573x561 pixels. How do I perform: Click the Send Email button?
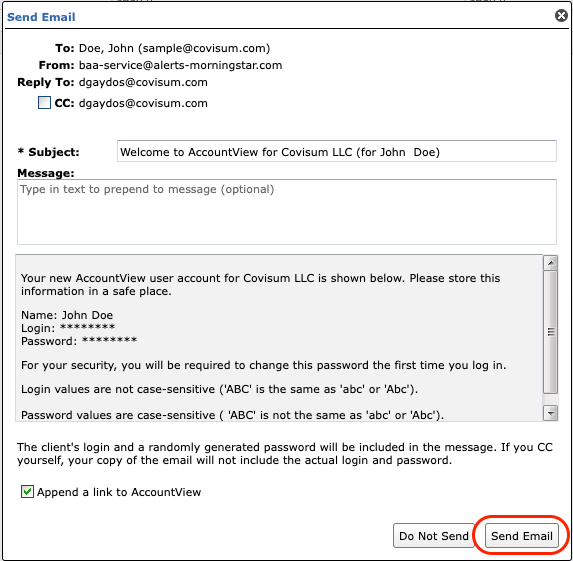coord(521,536)
